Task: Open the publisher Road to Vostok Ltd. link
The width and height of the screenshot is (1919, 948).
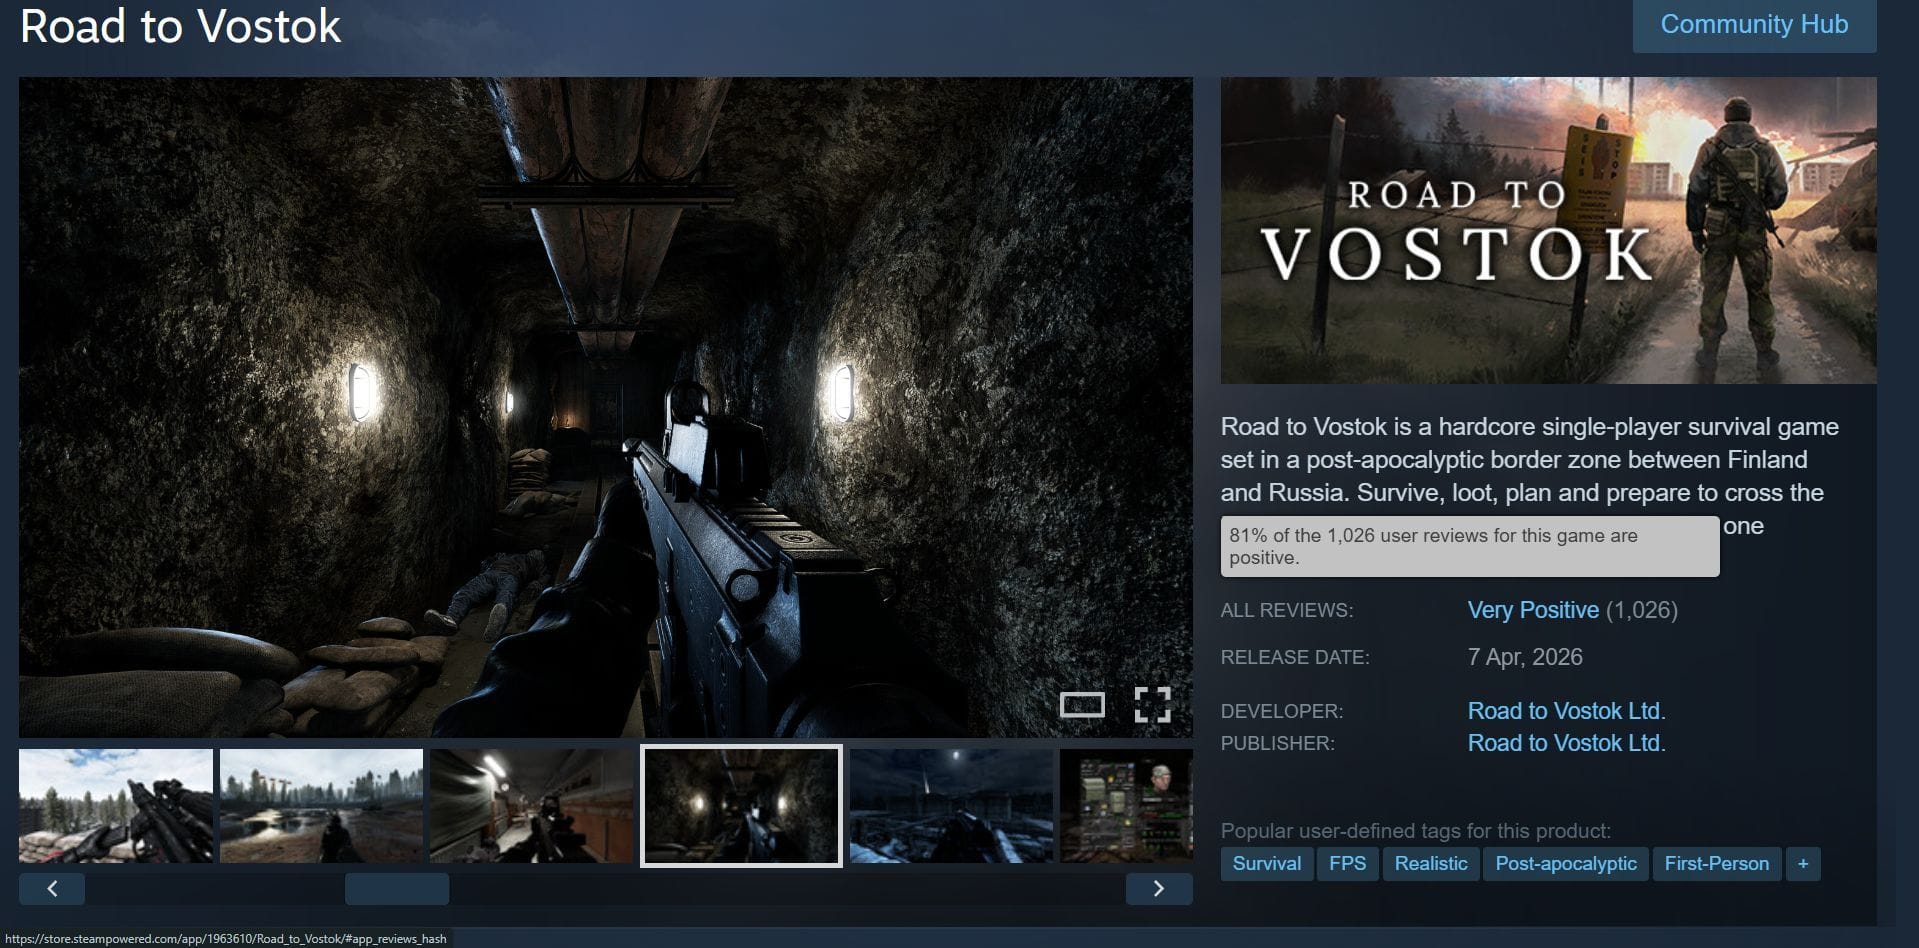Action: point(1565,743)
